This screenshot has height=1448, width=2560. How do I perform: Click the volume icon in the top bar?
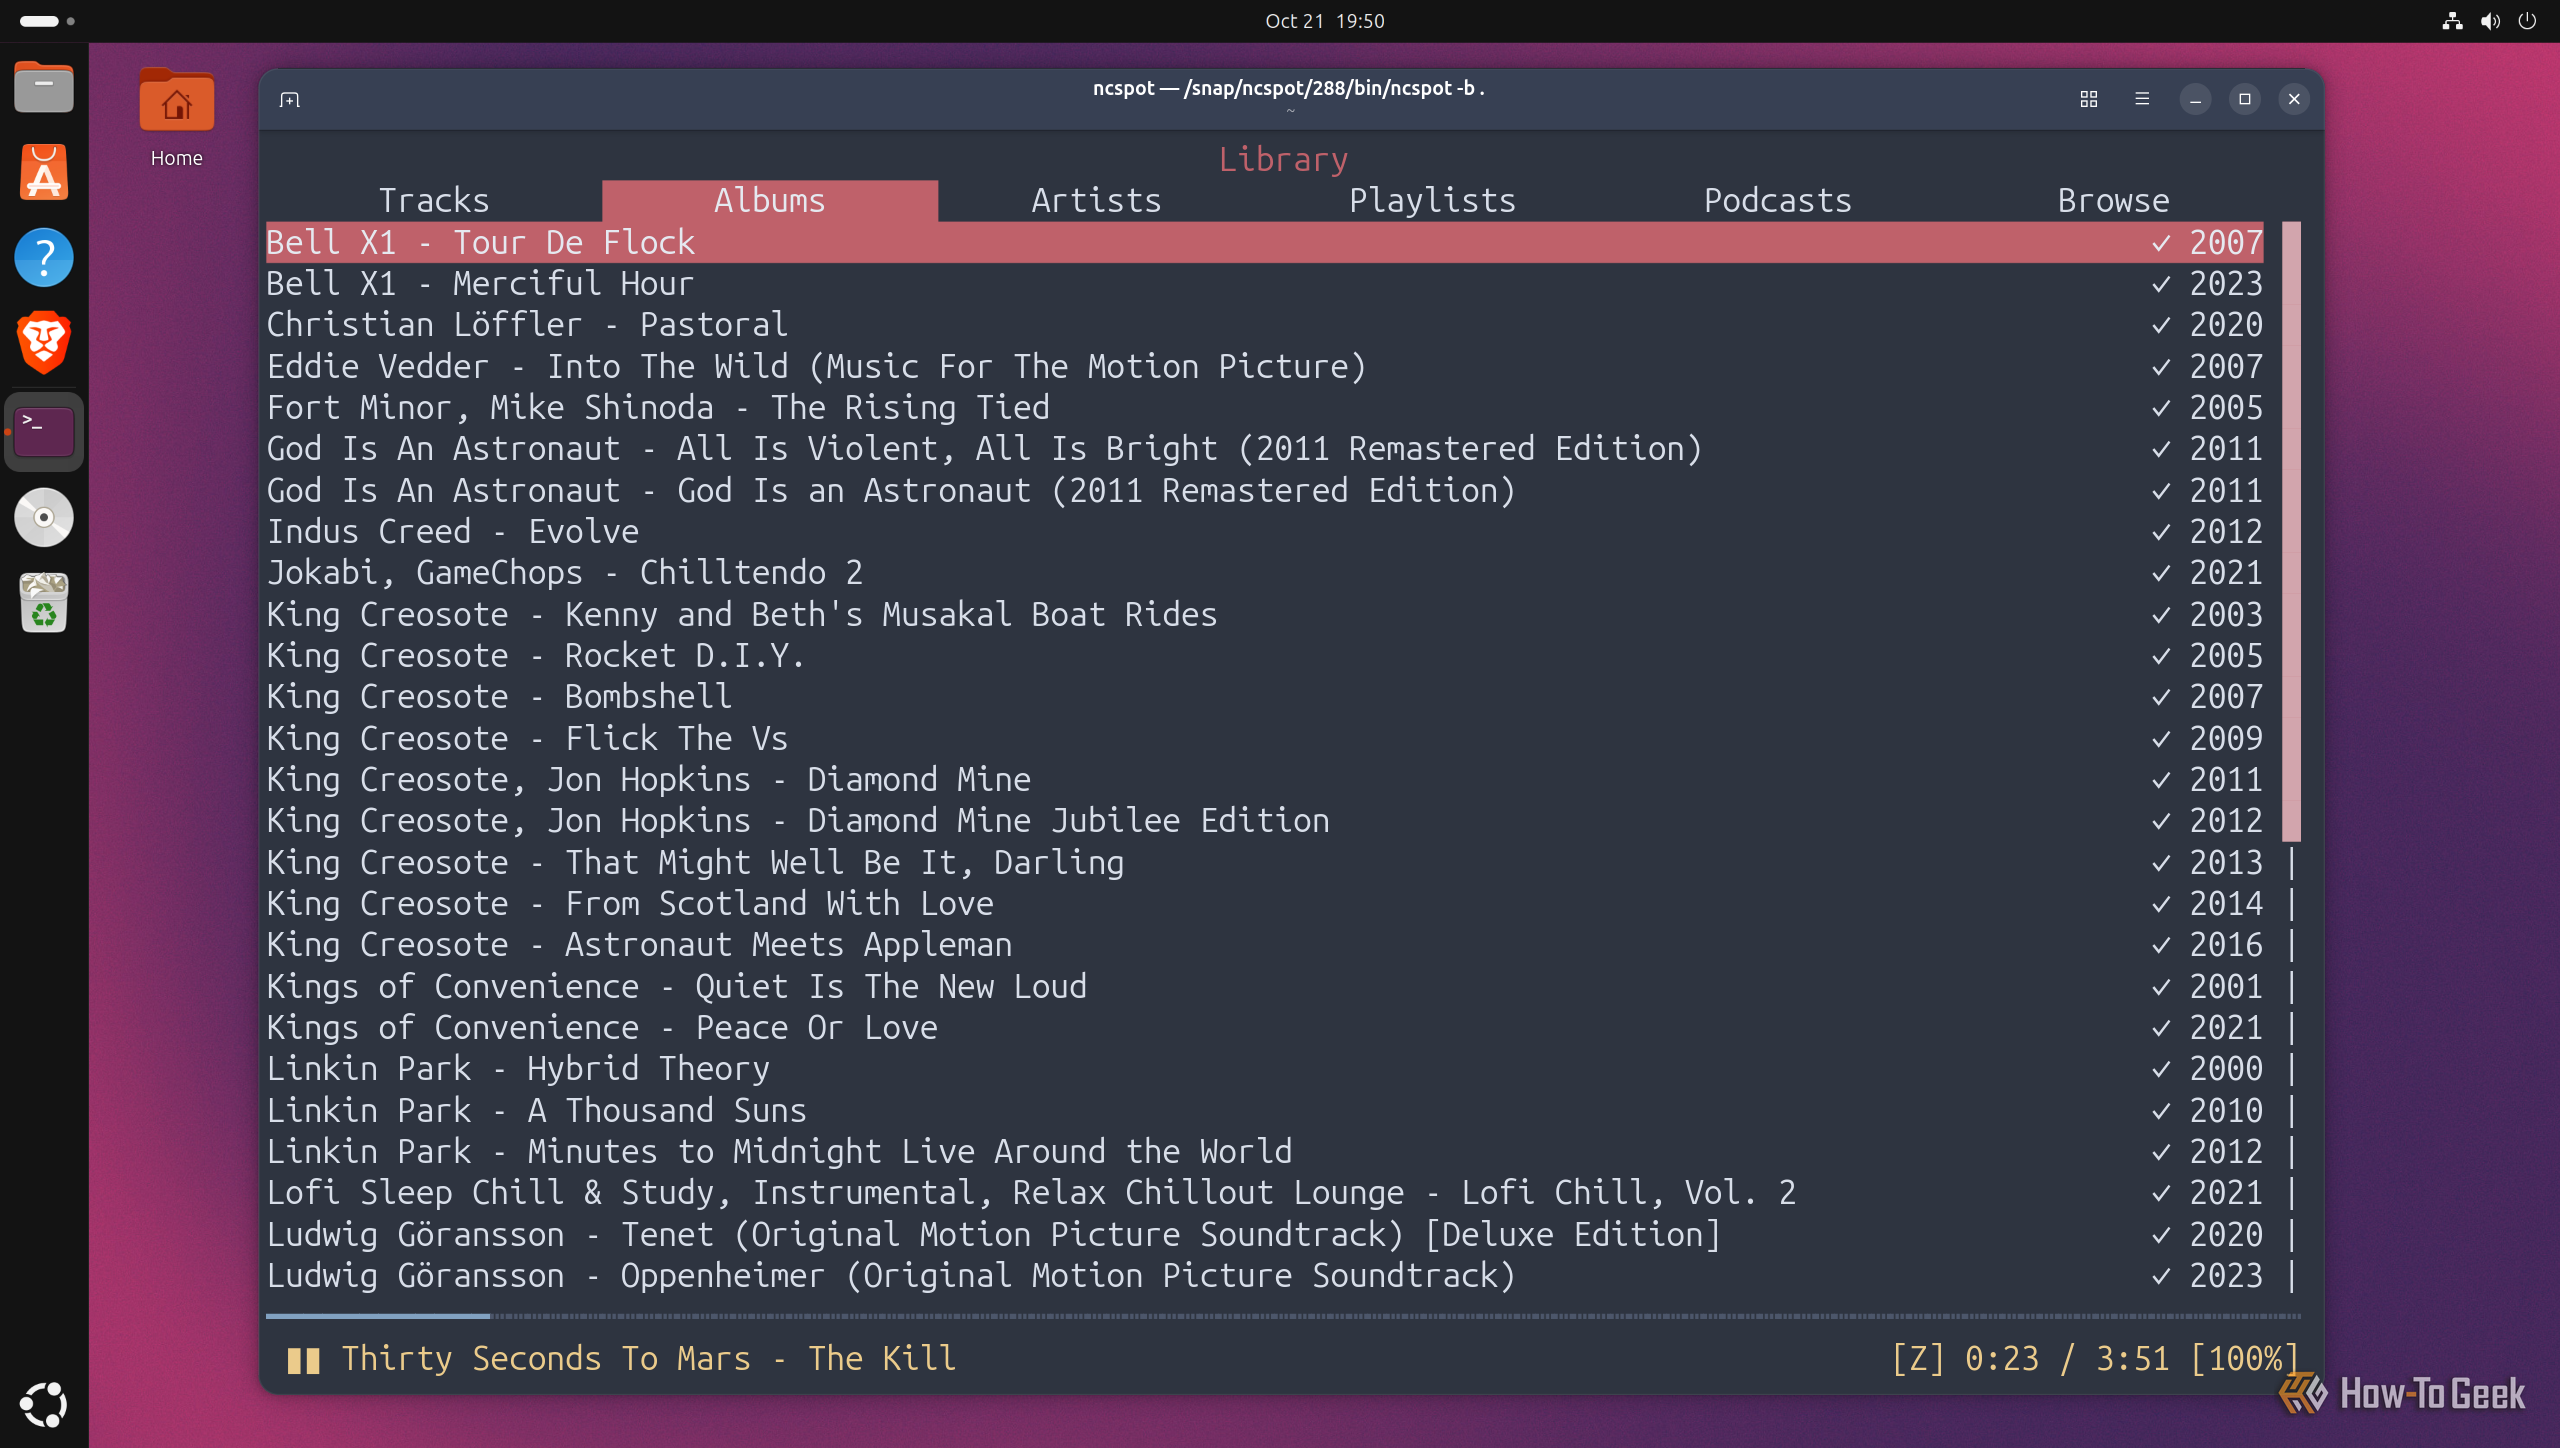tap(2490, 21)
